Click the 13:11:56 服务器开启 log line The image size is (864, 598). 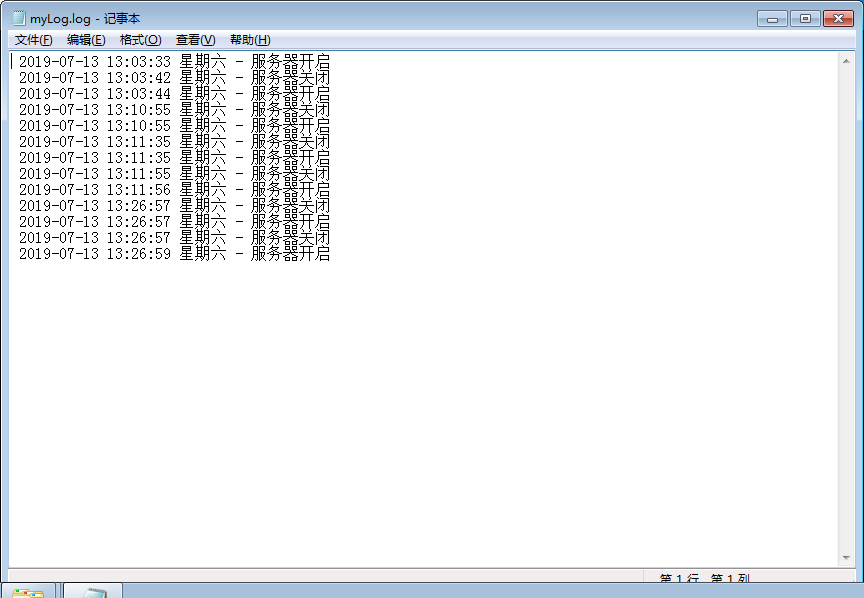[x=174, y=189]
